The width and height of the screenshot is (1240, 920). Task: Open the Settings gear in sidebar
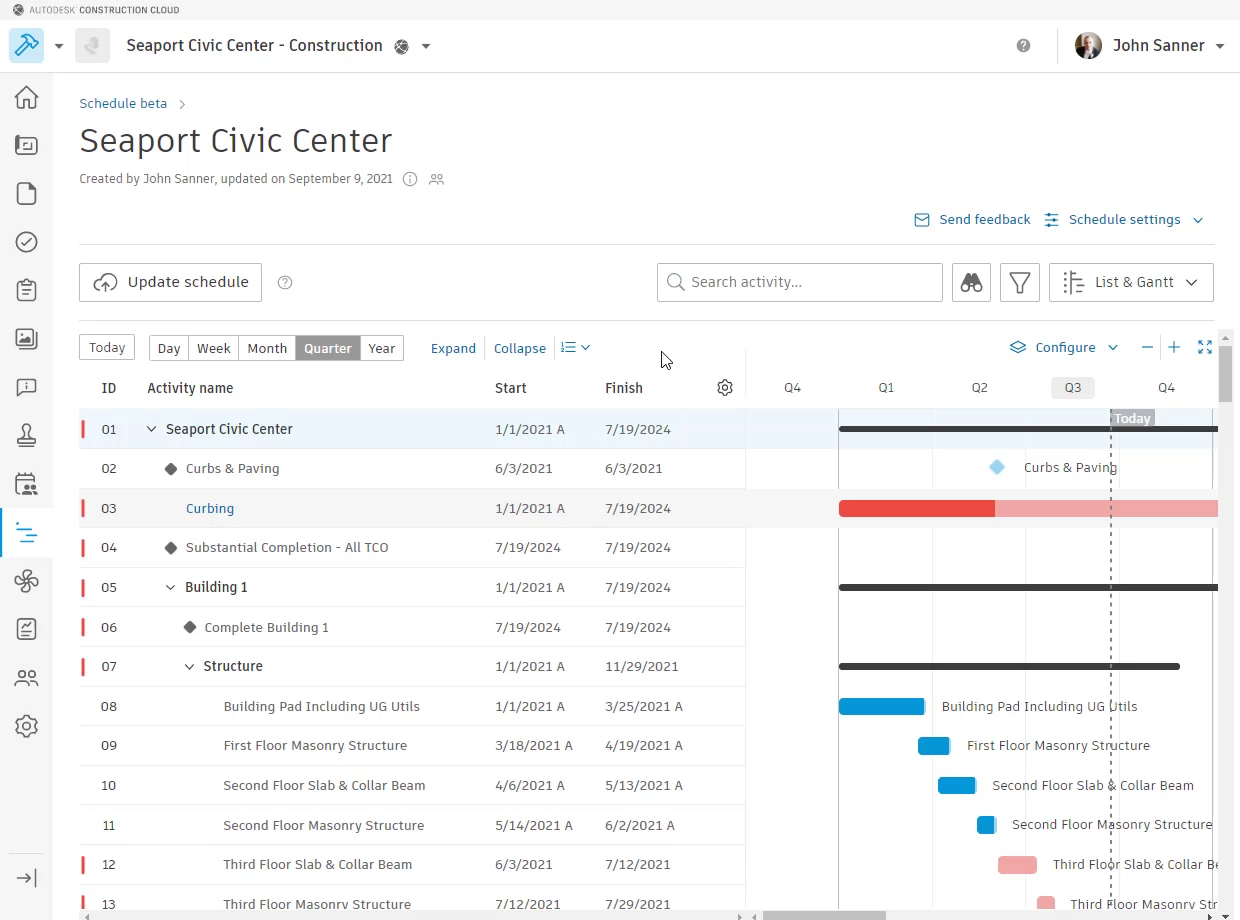pos(26,726)
